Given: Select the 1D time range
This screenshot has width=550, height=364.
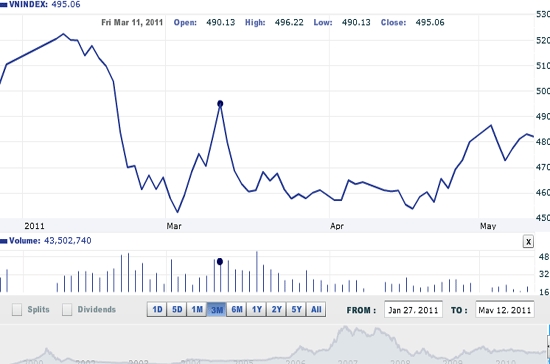Looking at the screenshot, I should [x=157, y=309].
